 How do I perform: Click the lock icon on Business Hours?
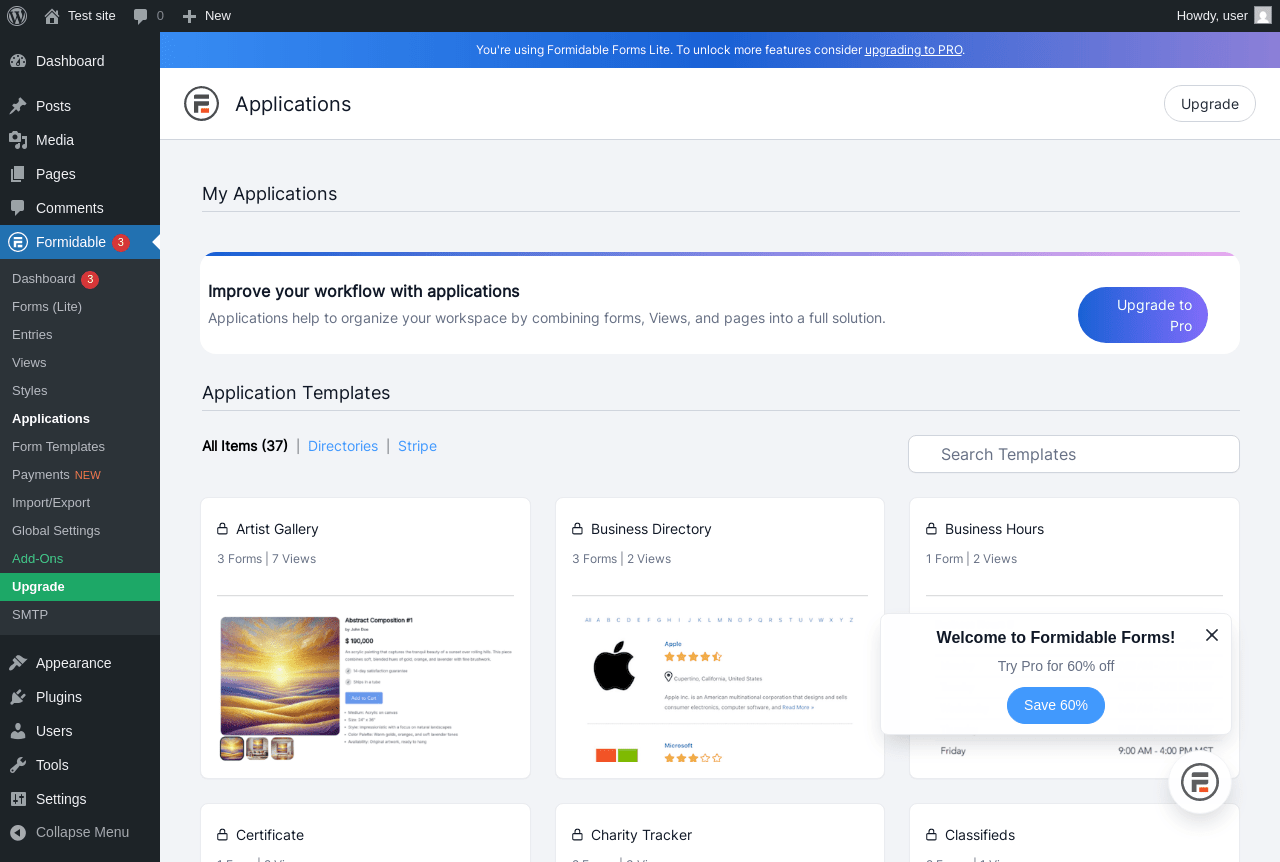click(x=931, y=528)
